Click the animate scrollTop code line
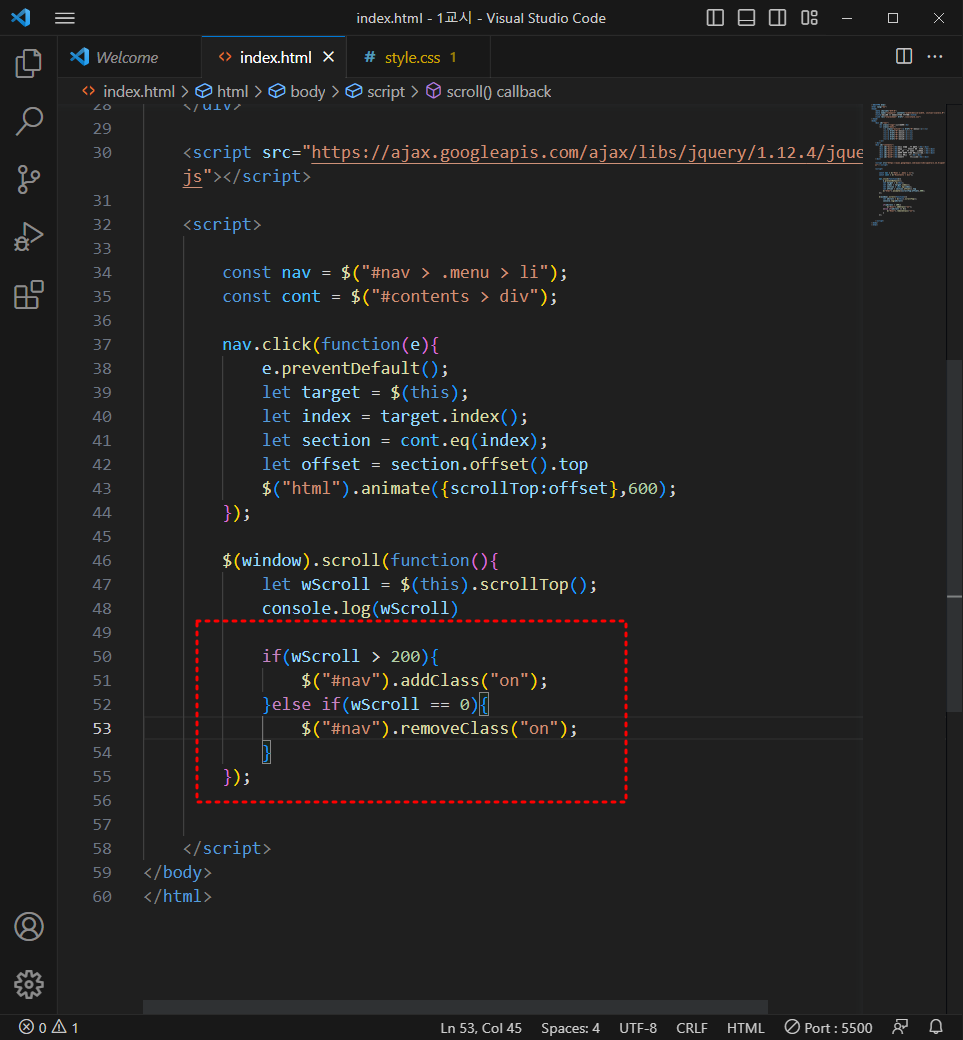Screen dimensions: 963x1040 click(469, 488)
